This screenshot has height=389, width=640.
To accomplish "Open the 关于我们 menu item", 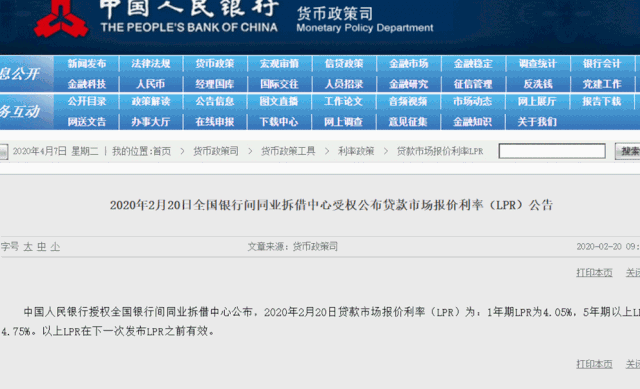I will coord(537,122).
